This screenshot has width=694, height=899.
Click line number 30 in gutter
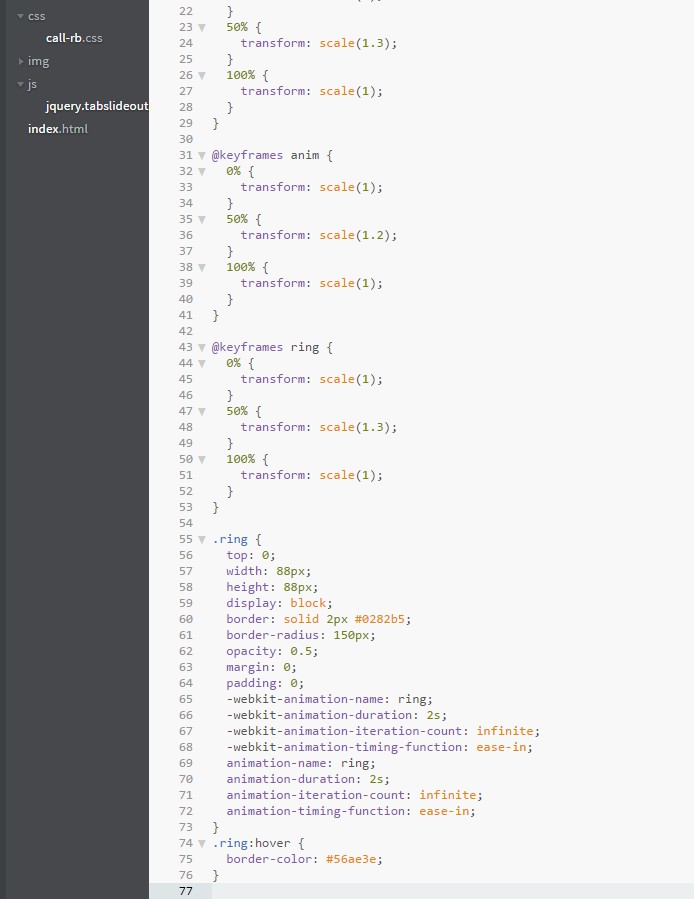click(186, 139)
